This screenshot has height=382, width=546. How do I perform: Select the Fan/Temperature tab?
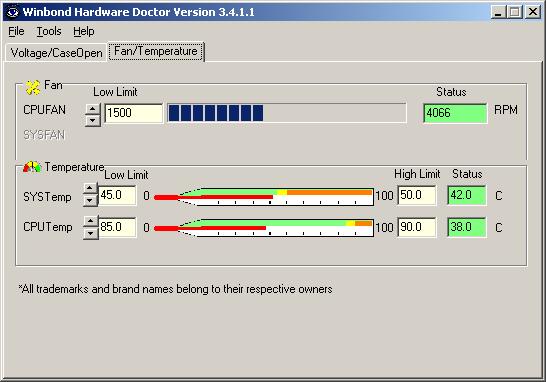pos(156,52)
